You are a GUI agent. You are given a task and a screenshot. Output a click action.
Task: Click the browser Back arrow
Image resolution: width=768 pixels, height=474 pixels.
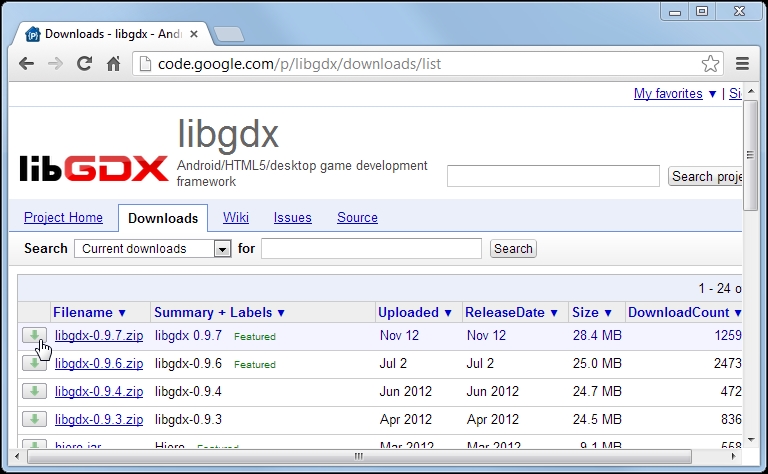(x=26, y=64)
